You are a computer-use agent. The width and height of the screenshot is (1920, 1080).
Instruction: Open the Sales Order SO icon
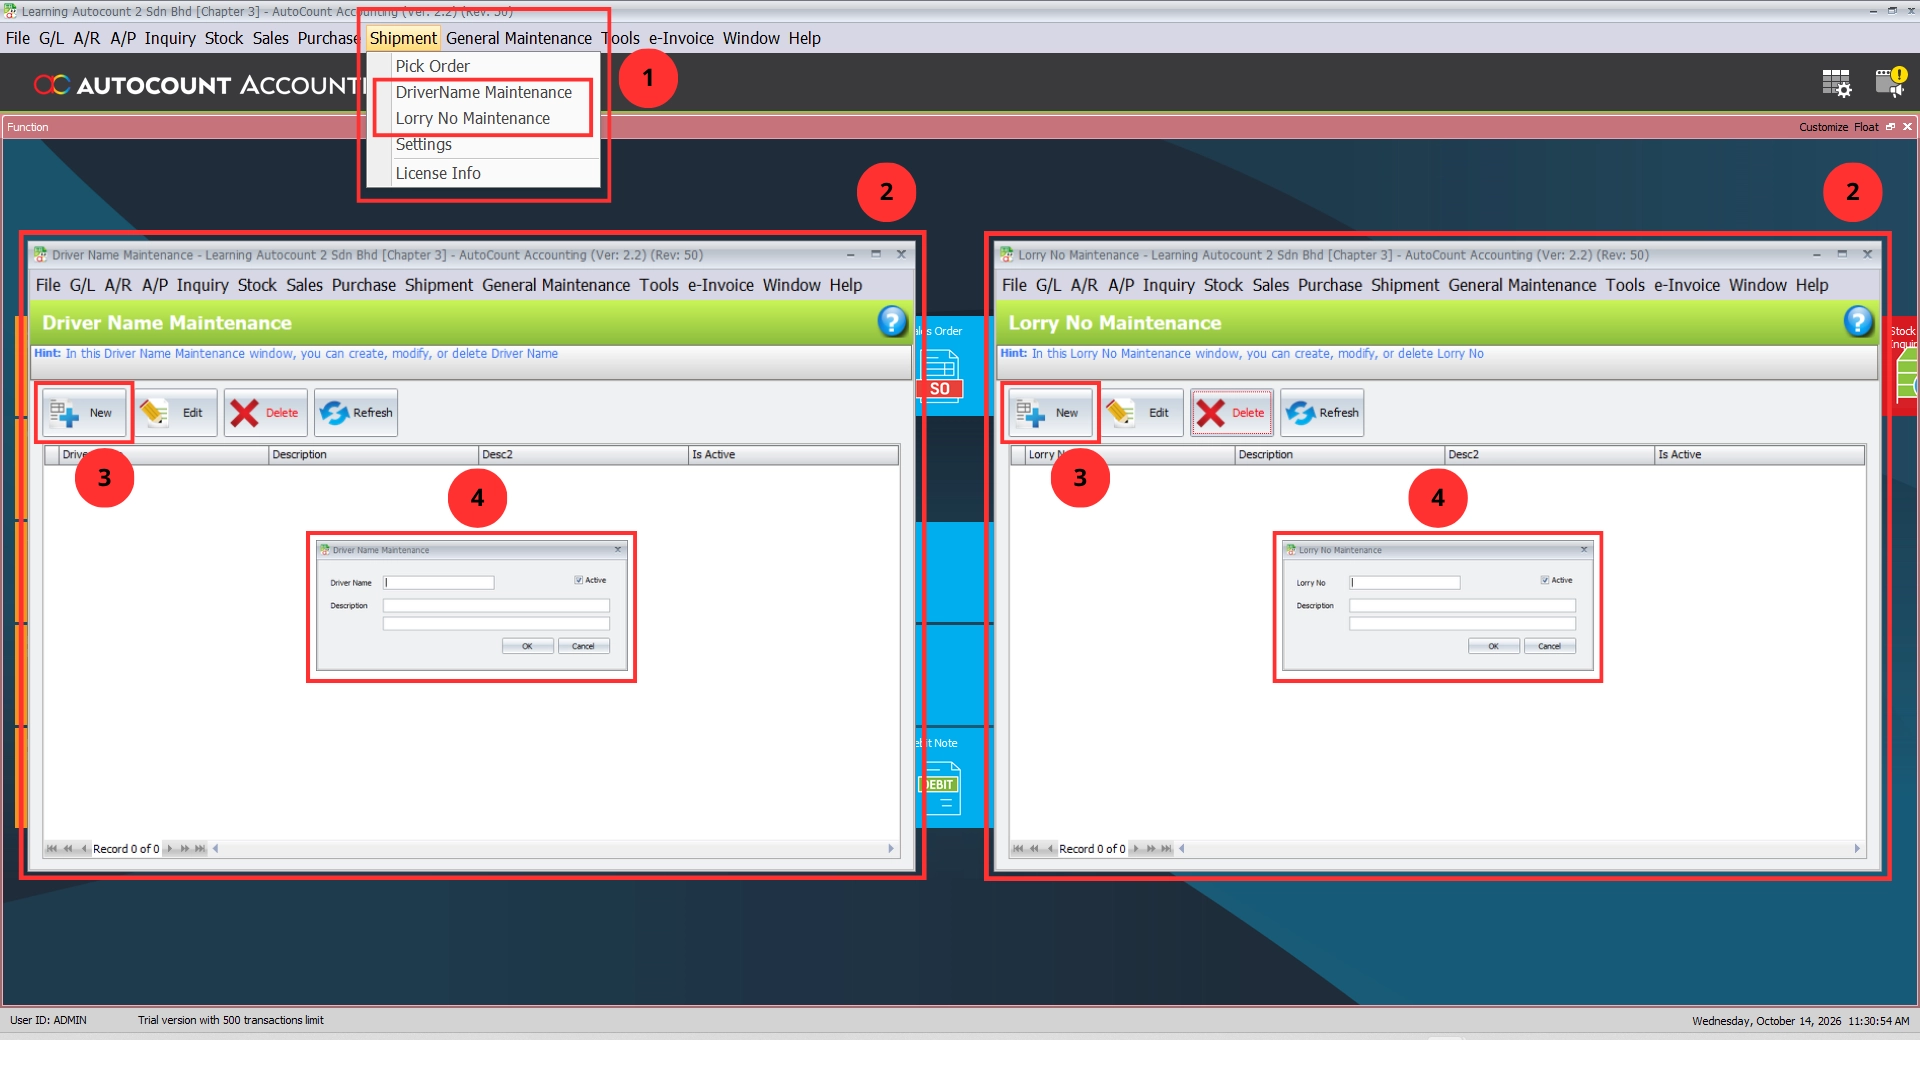pos(940,375)
